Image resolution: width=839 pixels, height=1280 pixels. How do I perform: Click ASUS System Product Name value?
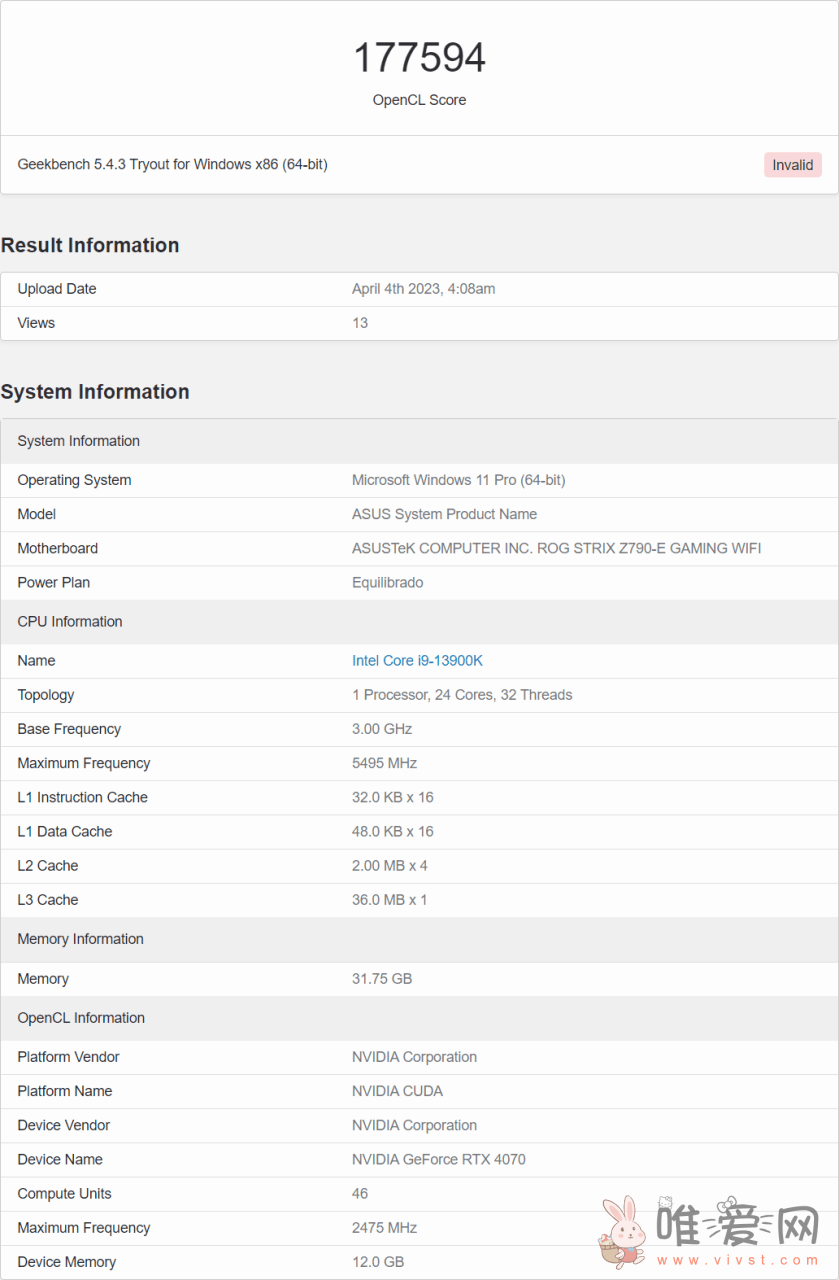tap(445, 514)
